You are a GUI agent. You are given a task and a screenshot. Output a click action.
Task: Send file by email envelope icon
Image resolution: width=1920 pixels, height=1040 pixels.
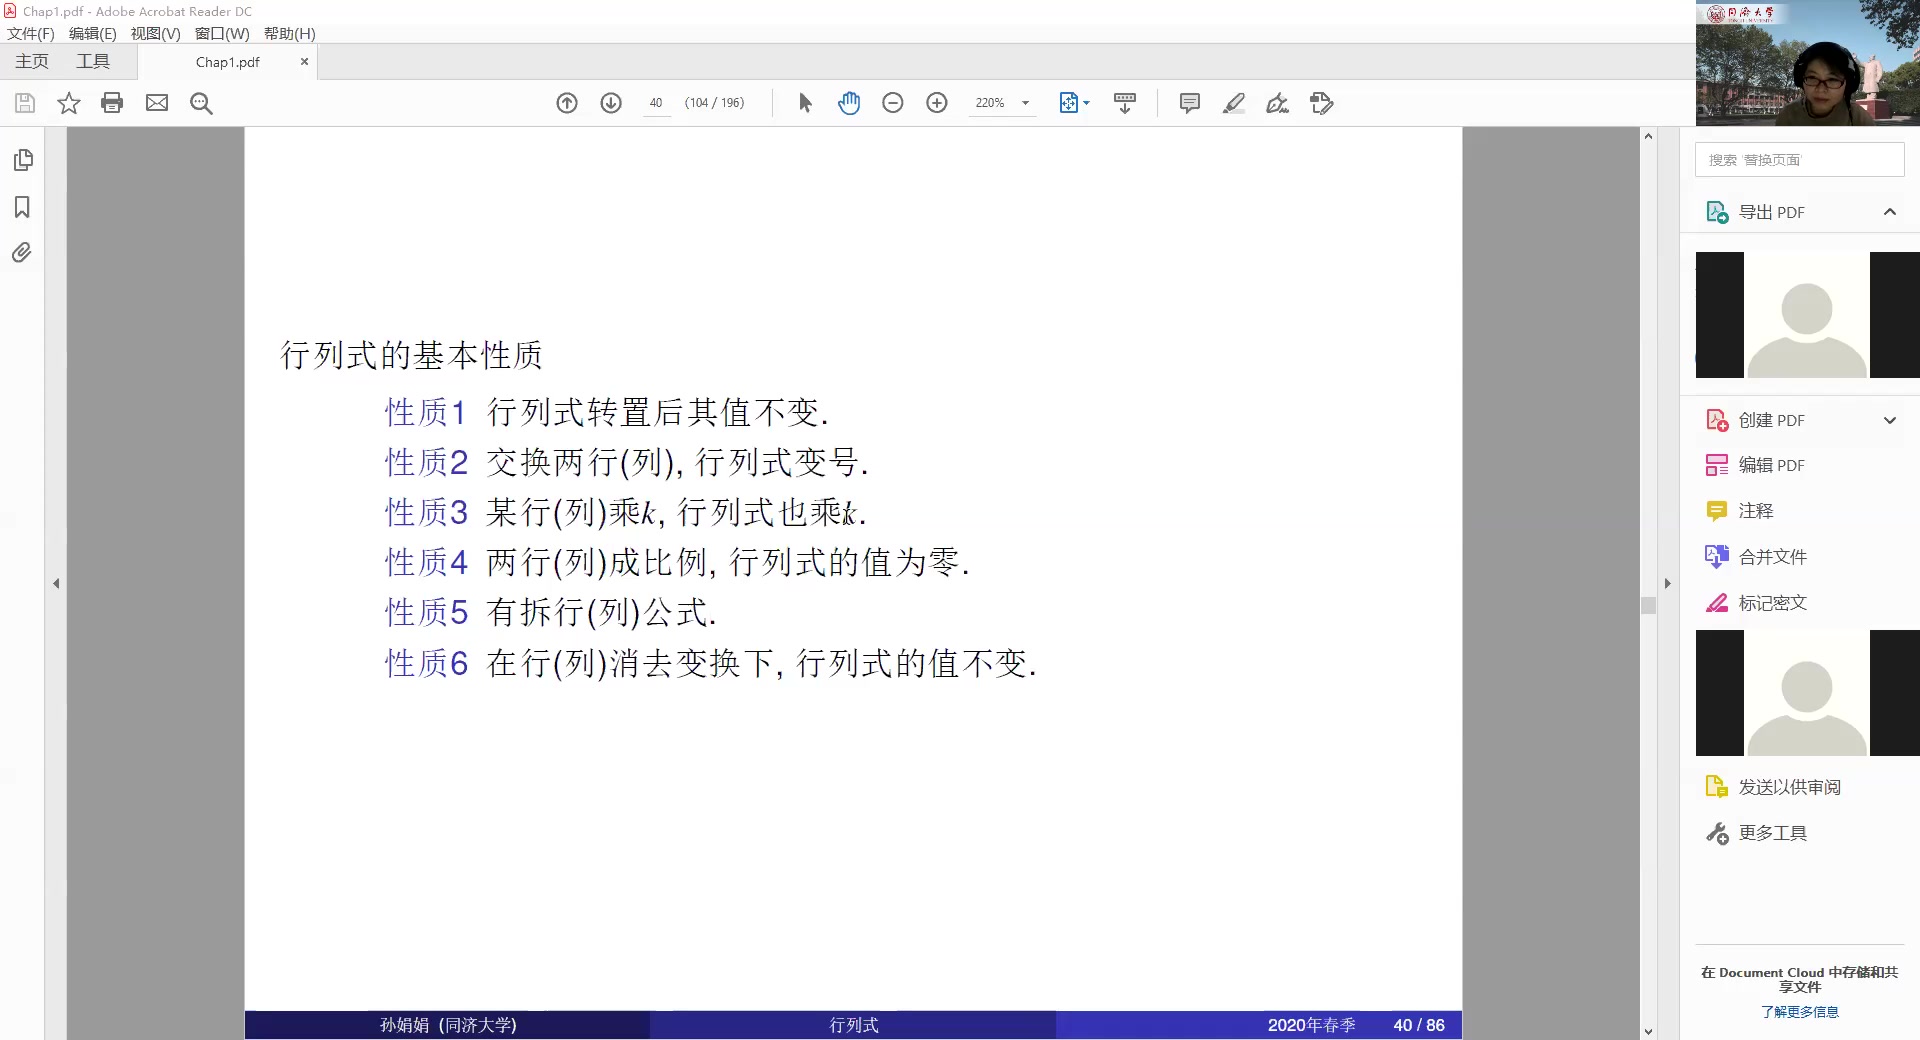157,103
